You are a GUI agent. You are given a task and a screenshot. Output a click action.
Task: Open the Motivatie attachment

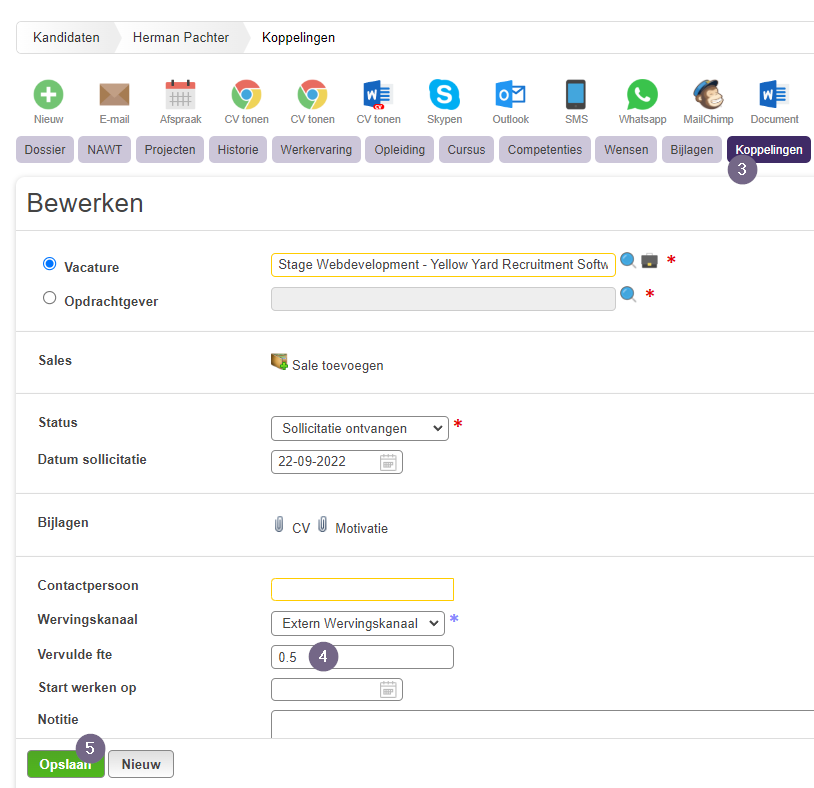(361, 528)
